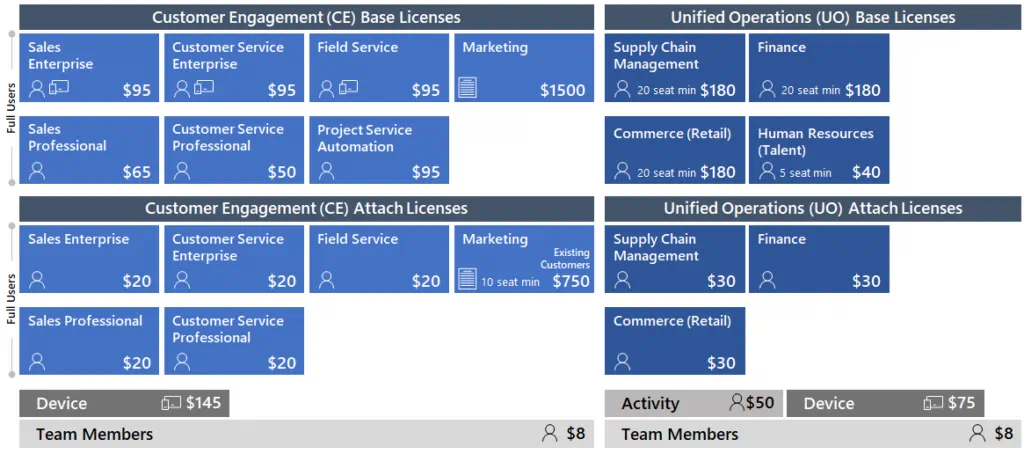Click the $40 Human Resources price

(x=866, y=172)
